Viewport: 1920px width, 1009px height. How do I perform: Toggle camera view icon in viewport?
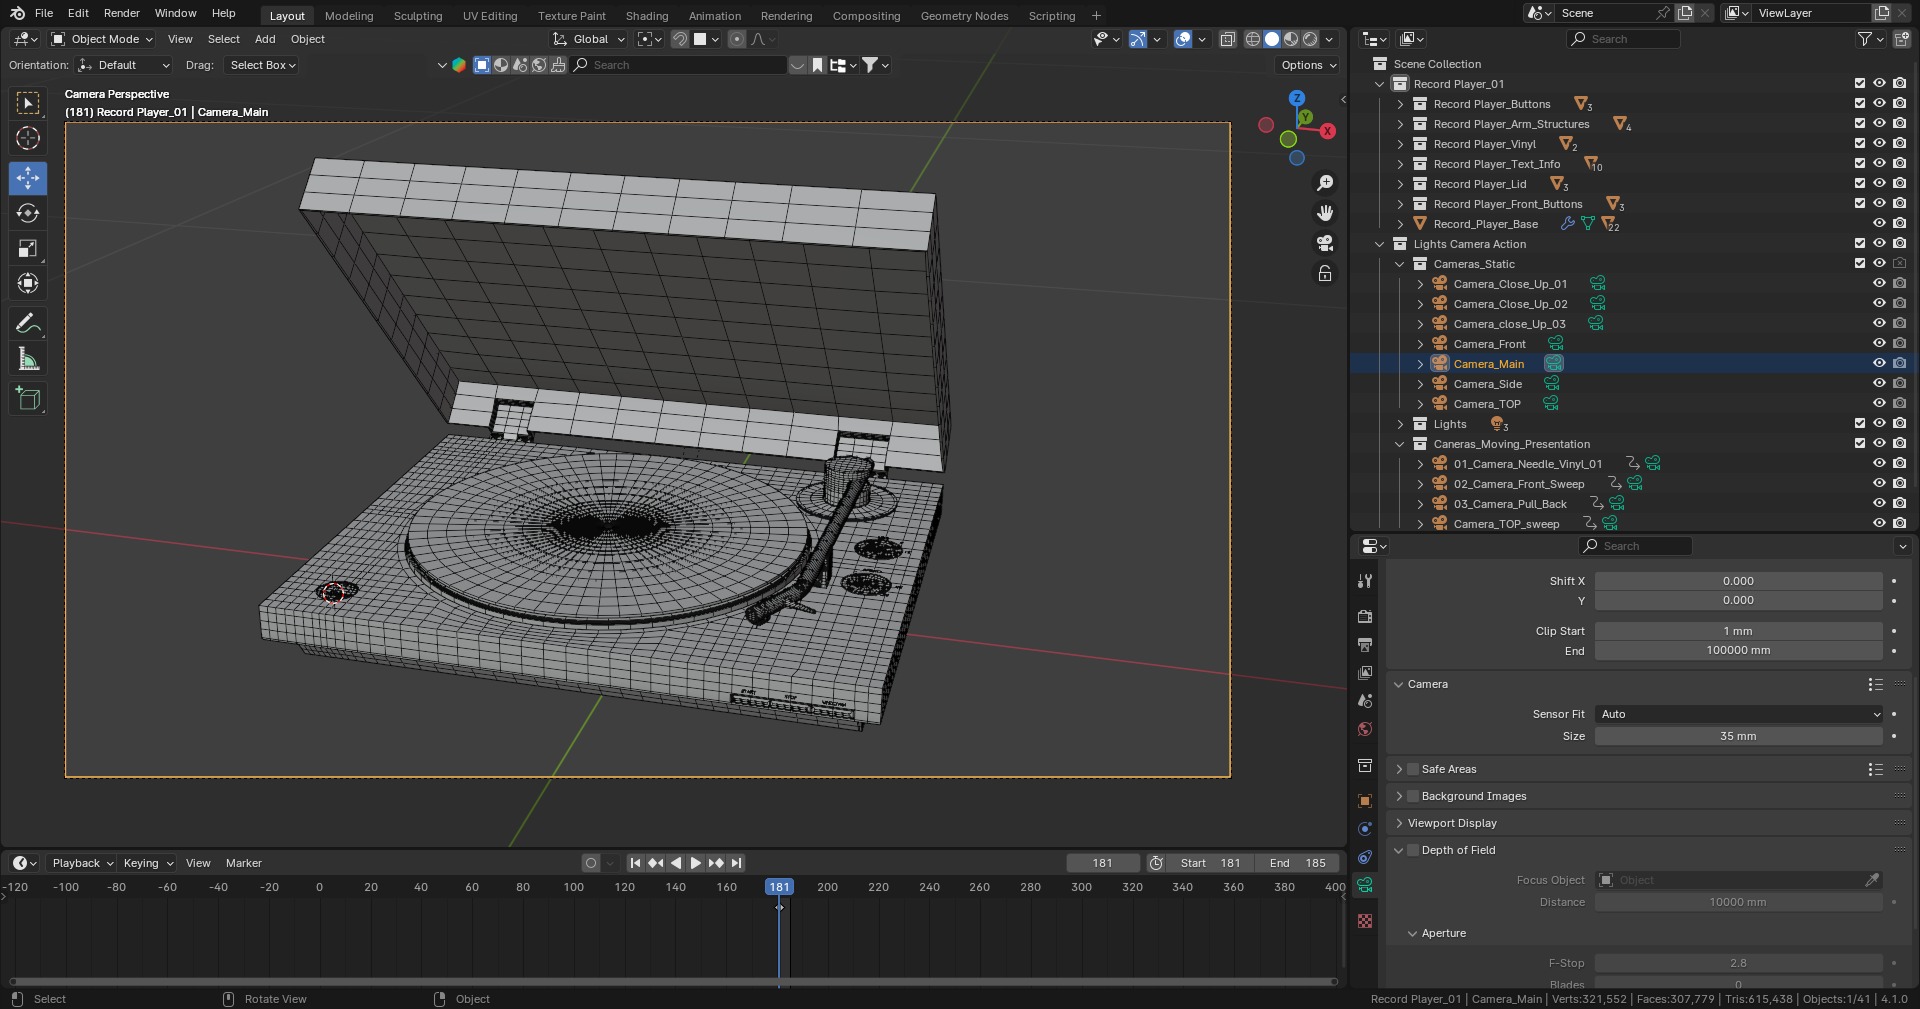1325,243
